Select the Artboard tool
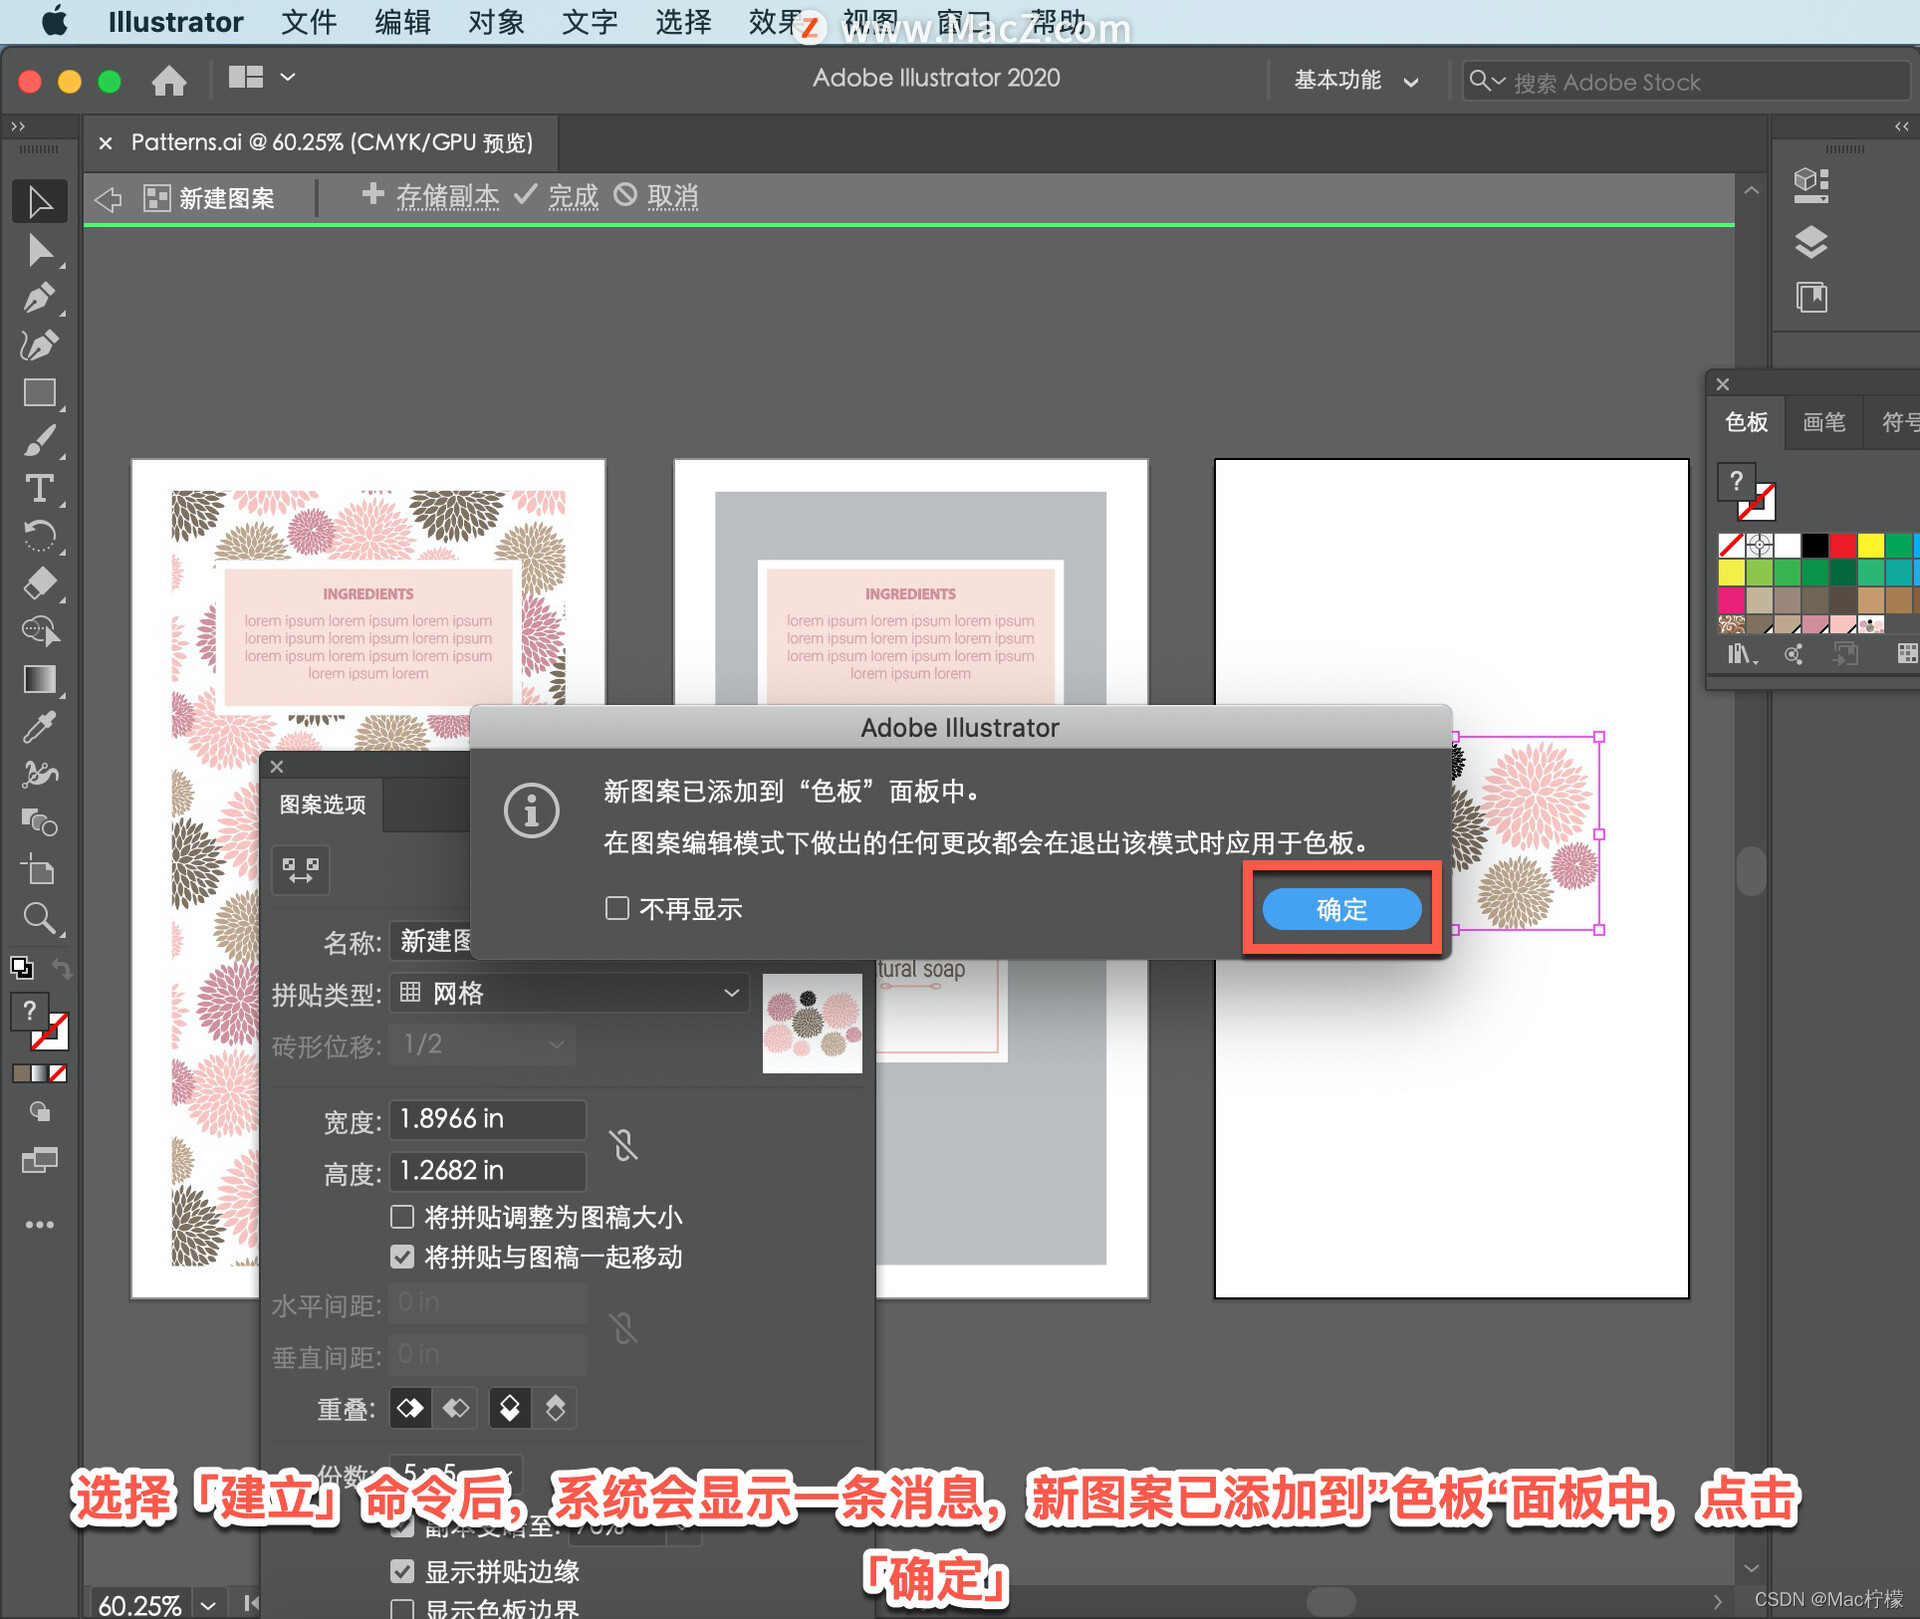Viewport: 1920px width, 1619px height. tap(40, 870)
